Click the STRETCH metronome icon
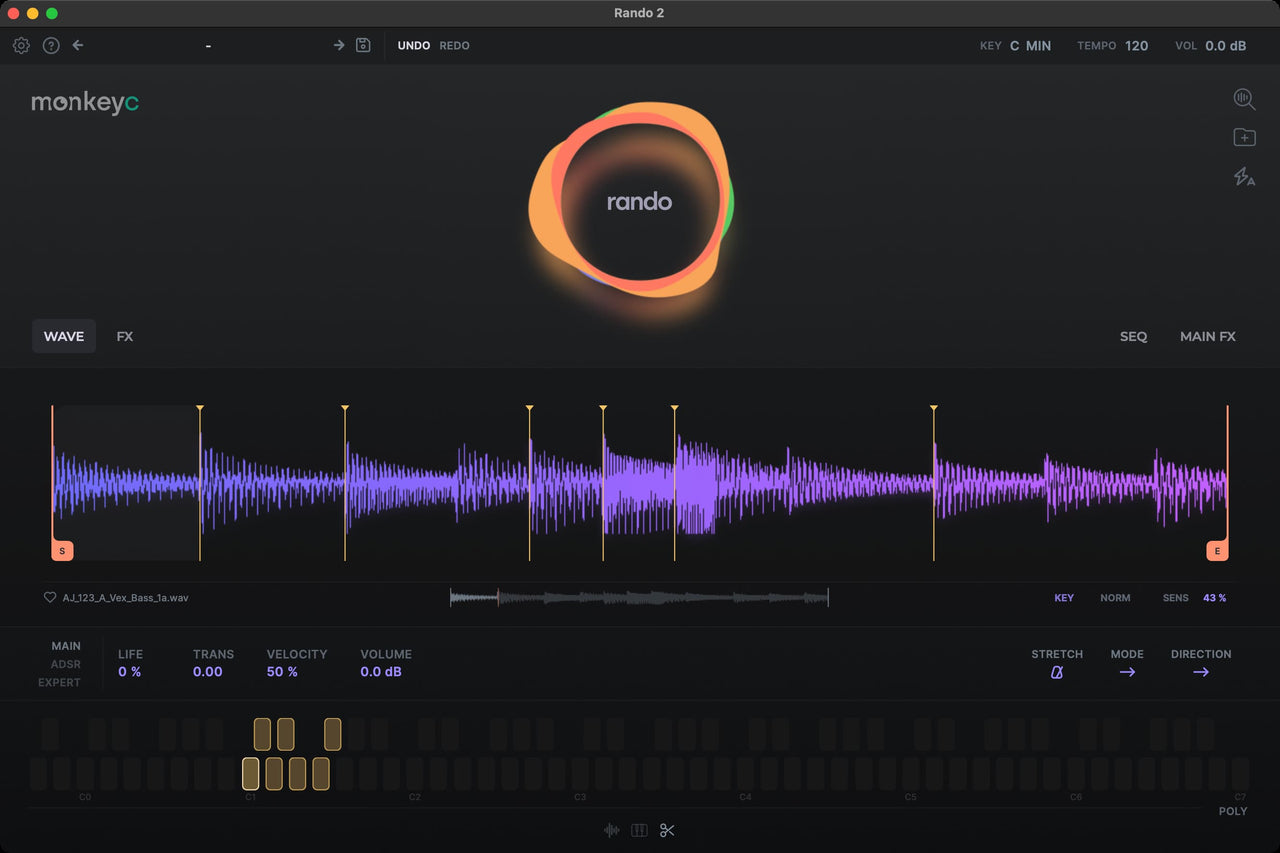Viewport: 1280px width, 853px height. [1057, 672]
